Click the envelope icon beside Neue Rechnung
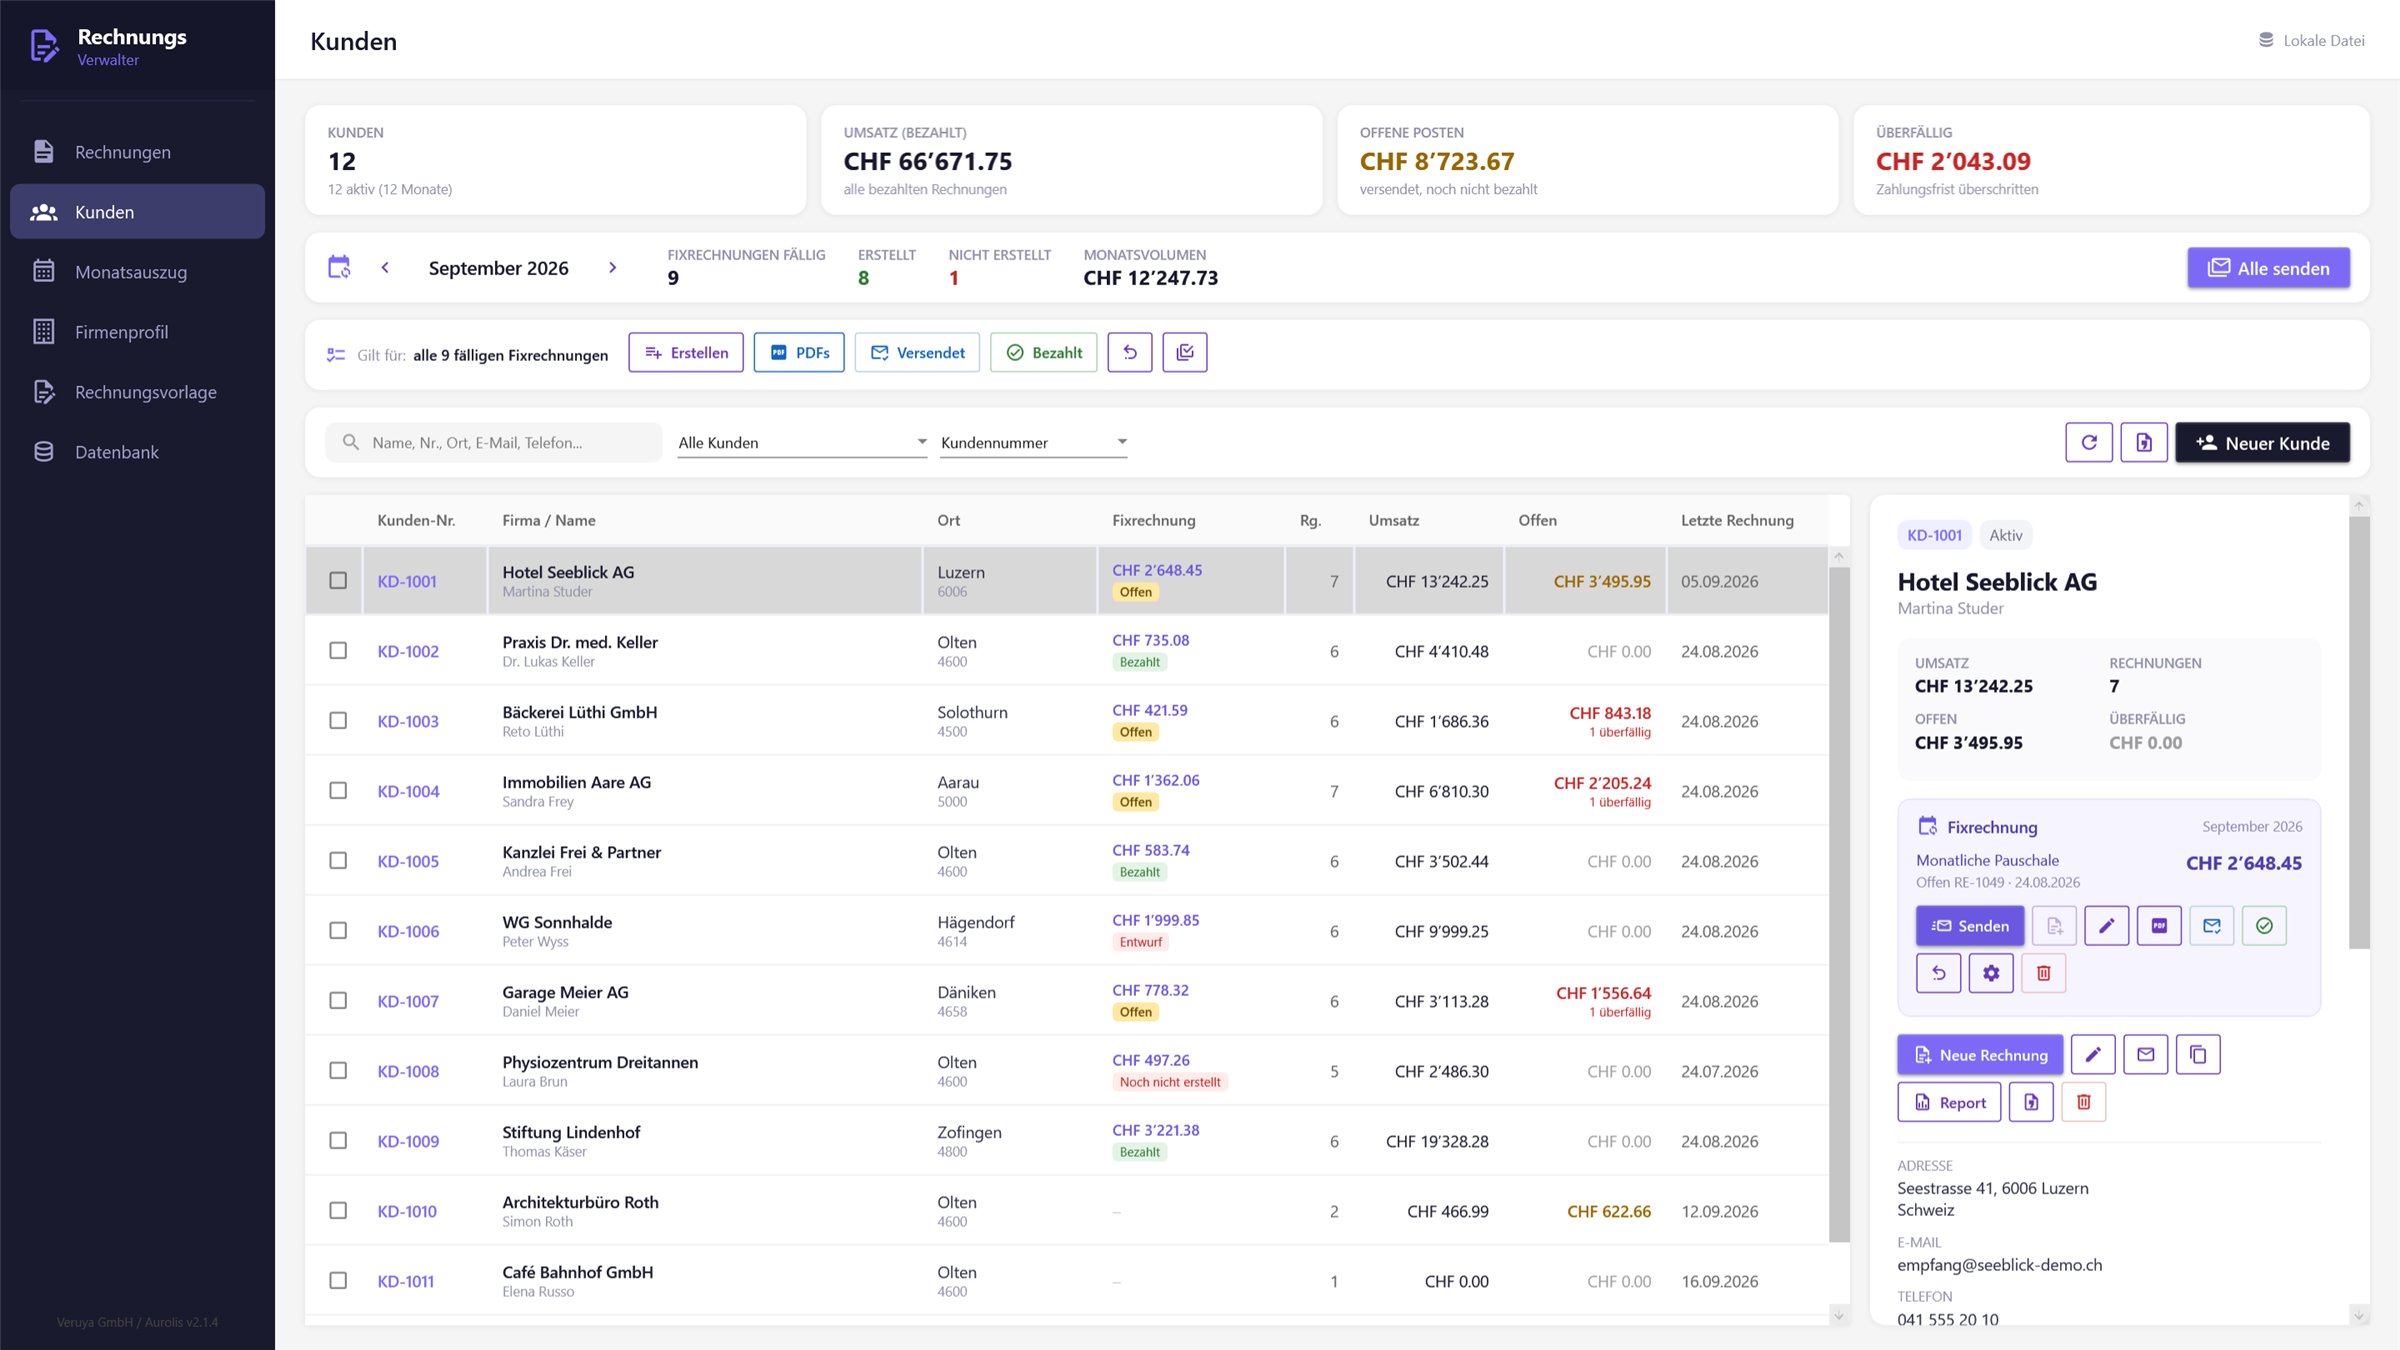The height and width of the screenshot is (1350, 2400). point(2146,1055)
